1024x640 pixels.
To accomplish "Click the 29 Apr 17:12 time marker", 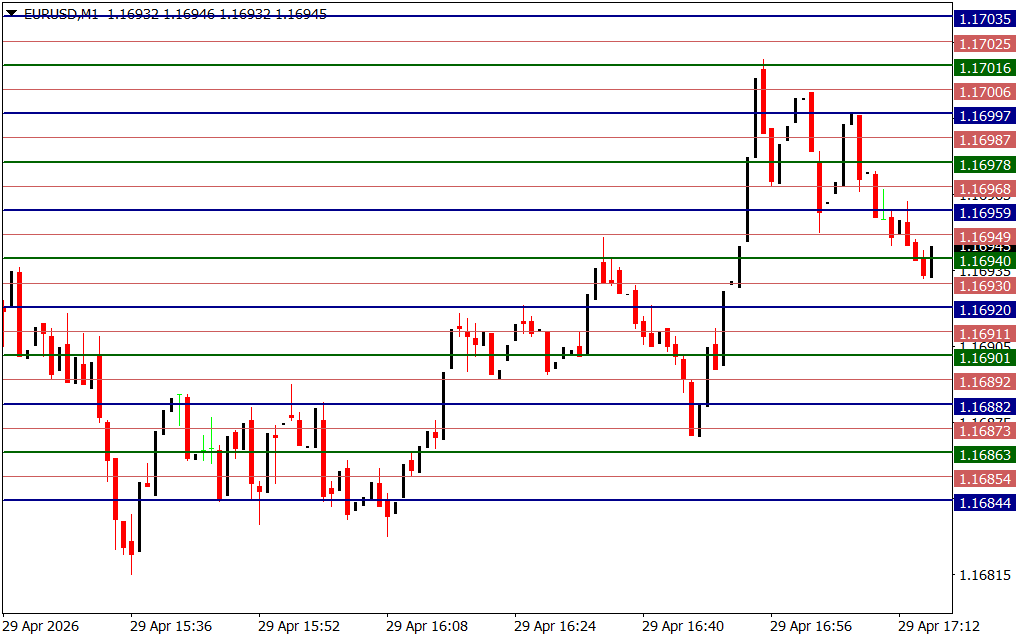I will click(938, 626).
